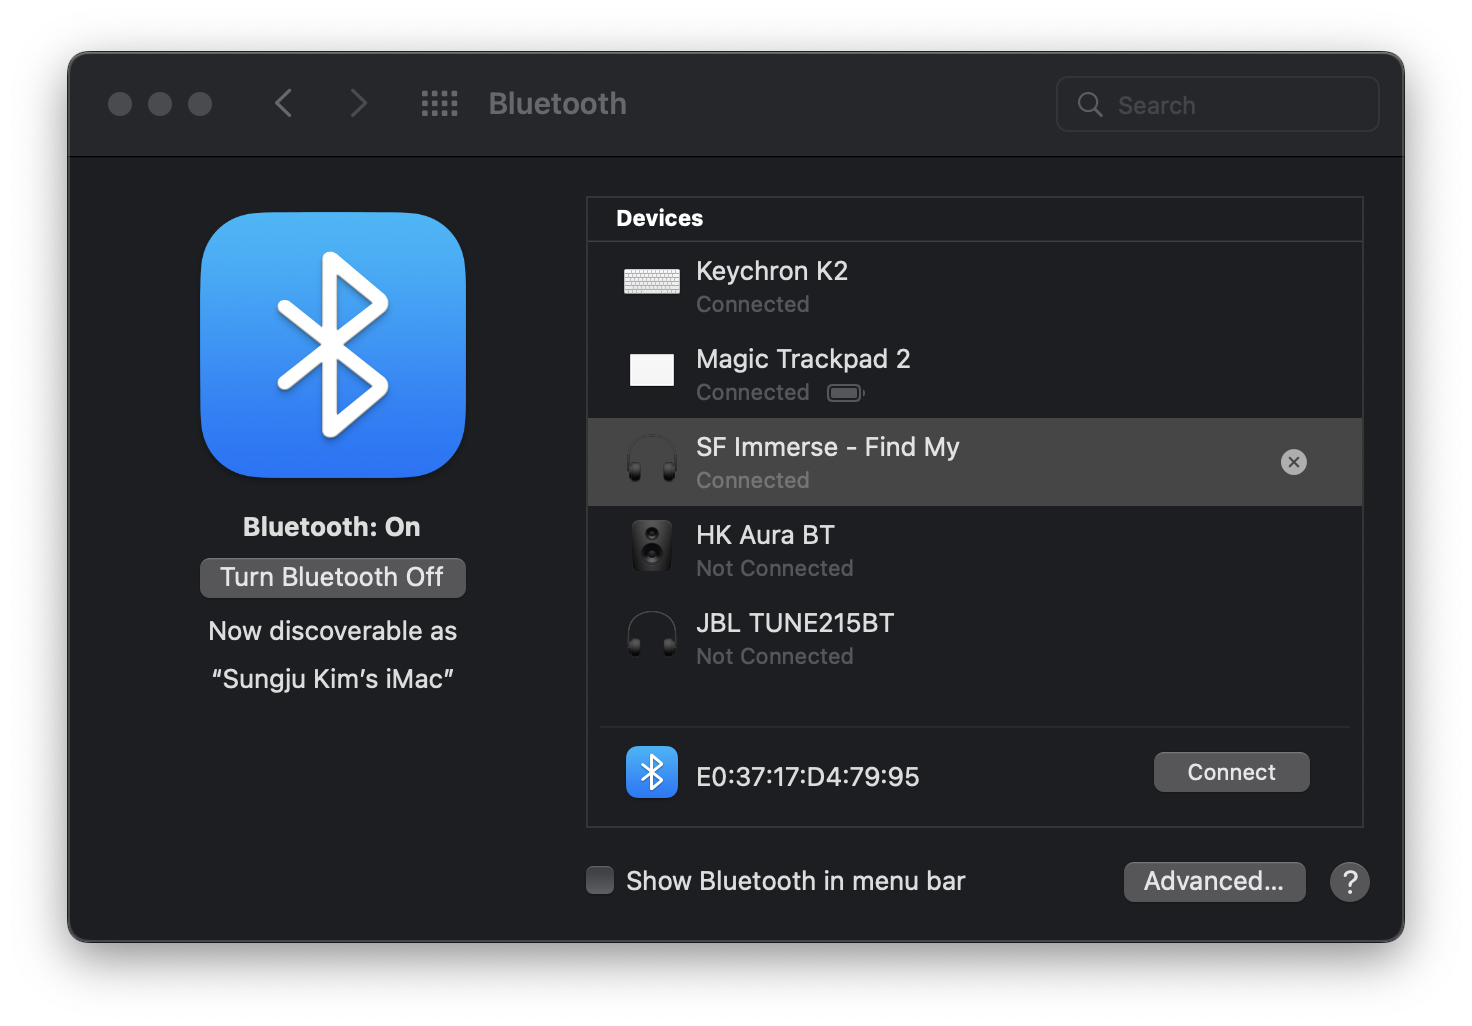Go forward with the right chevron
This screenshot has height=1026, width=1472.
pyautogui.click(x=358, y=103)
